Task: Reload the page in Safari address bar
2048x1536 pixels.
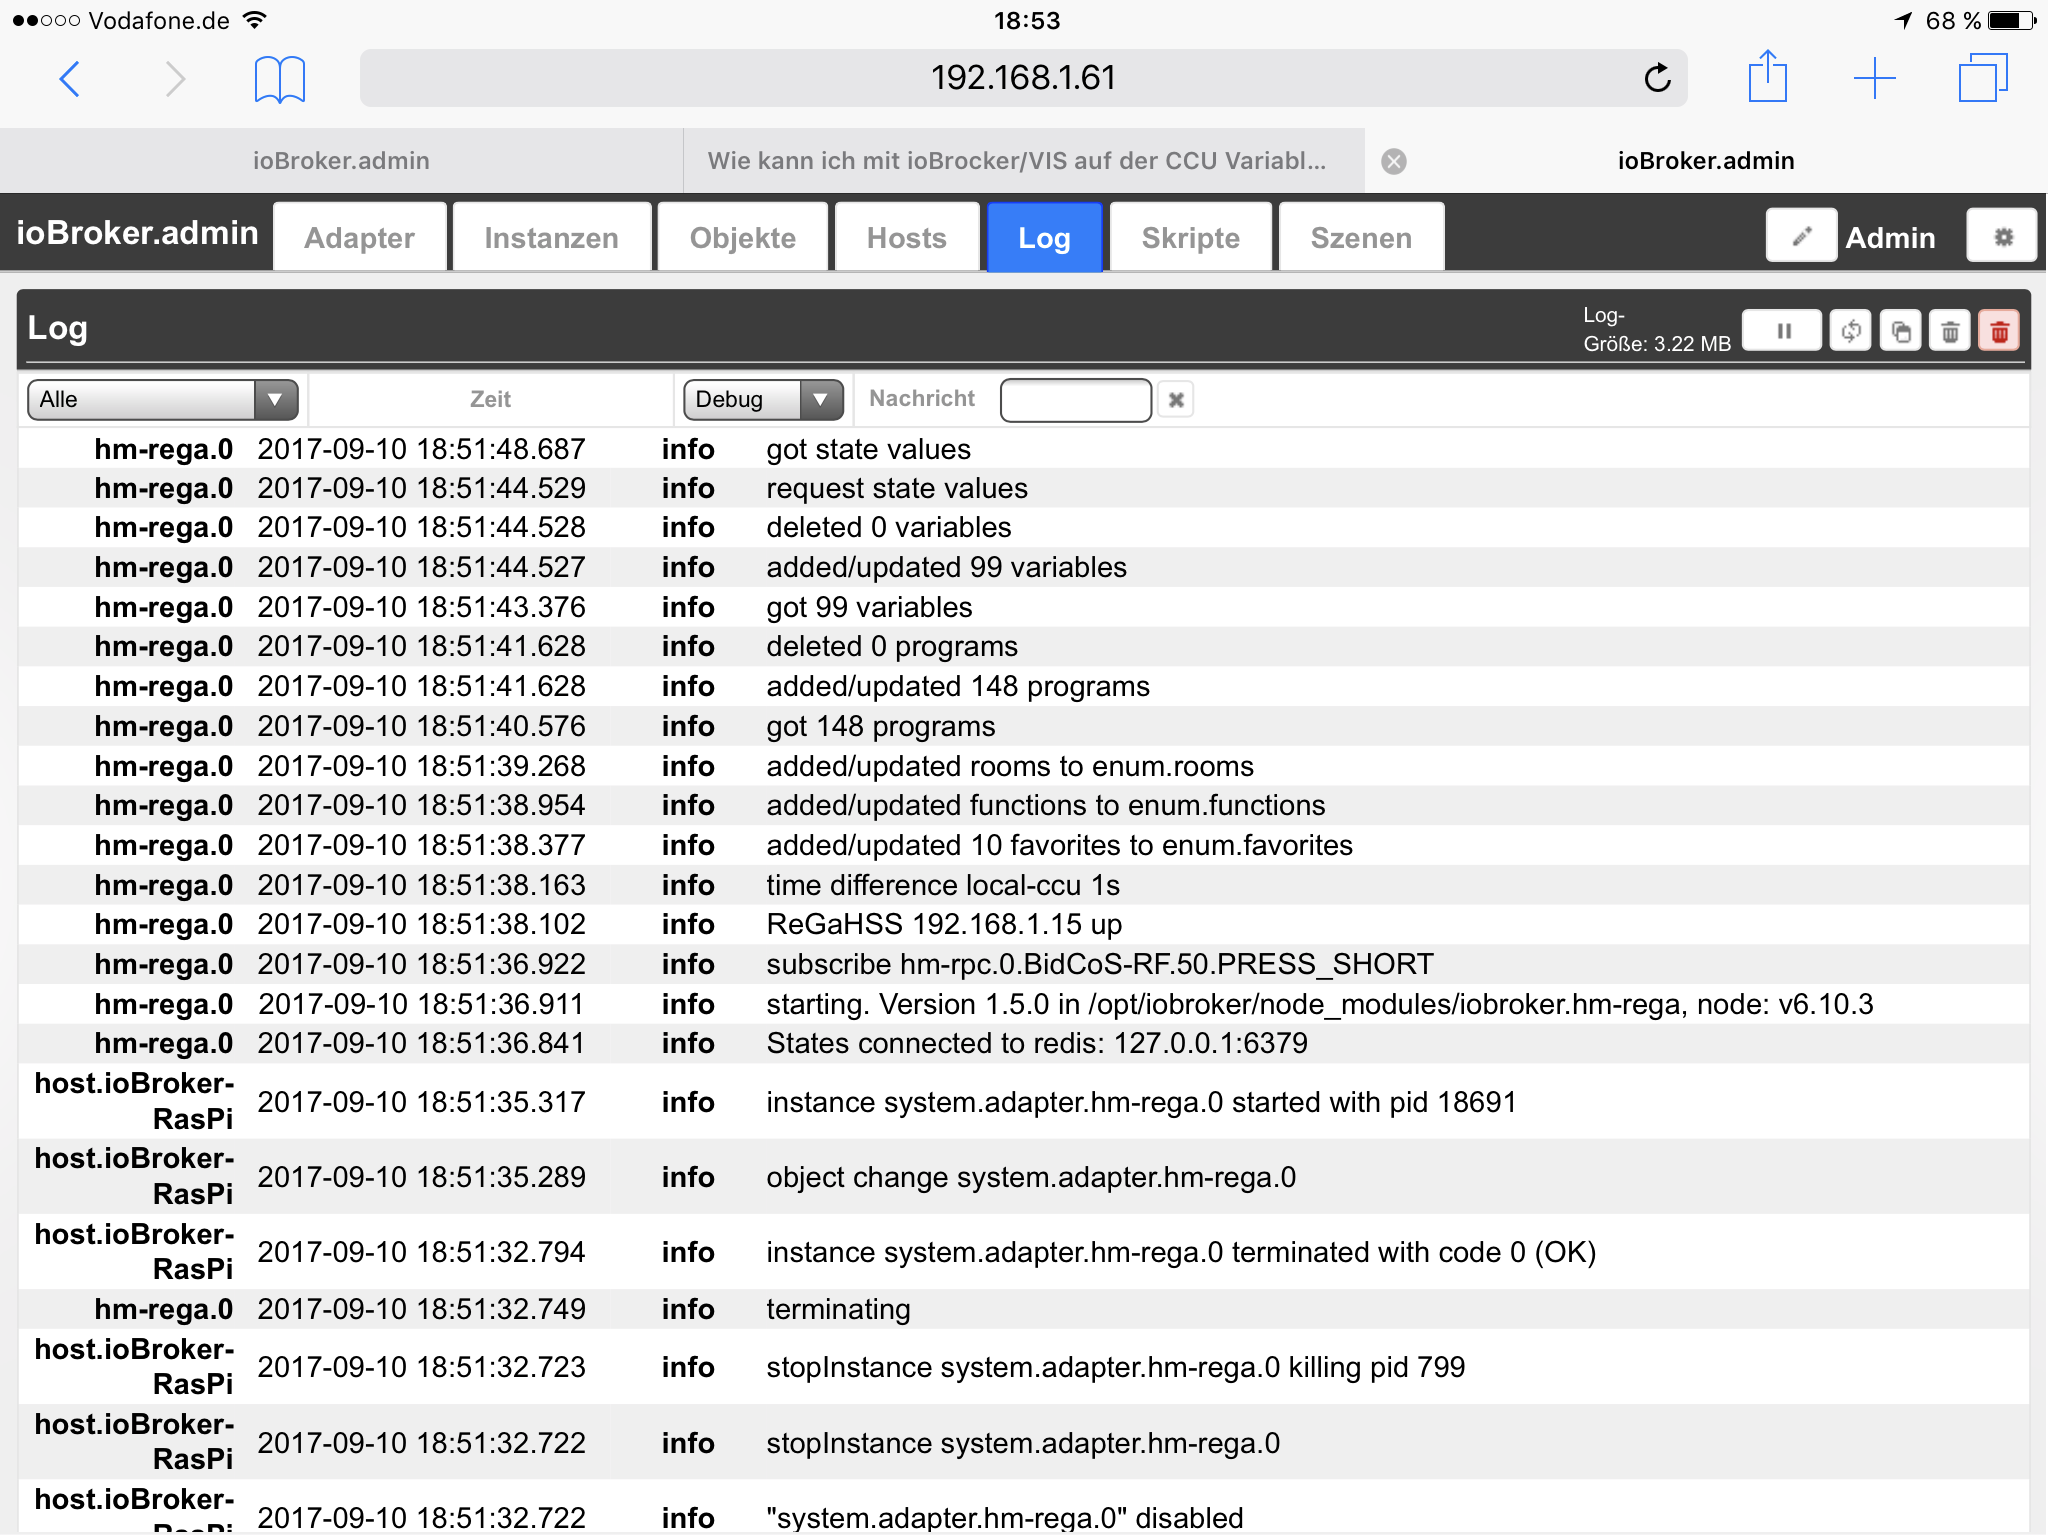Action: pyautogui.click(x=1657, y=78)
